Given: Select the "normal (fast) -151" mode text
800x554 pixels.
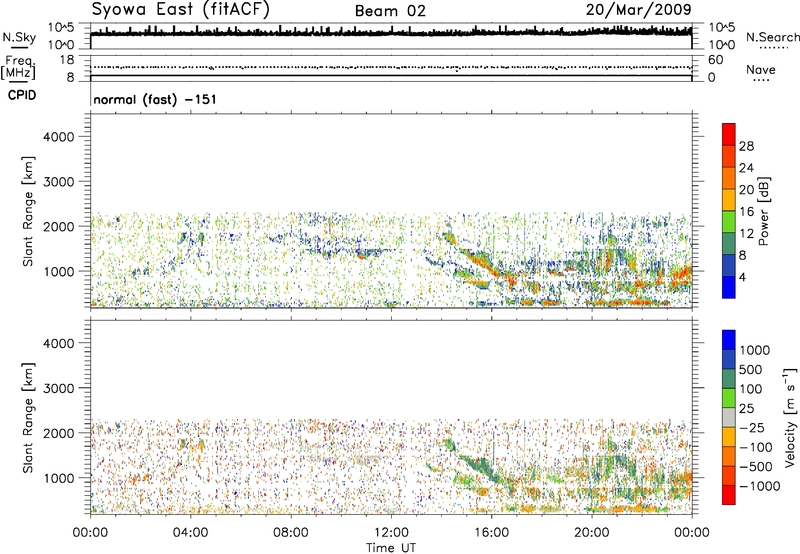Looking at the screenshot, I should tap(155, 99).
